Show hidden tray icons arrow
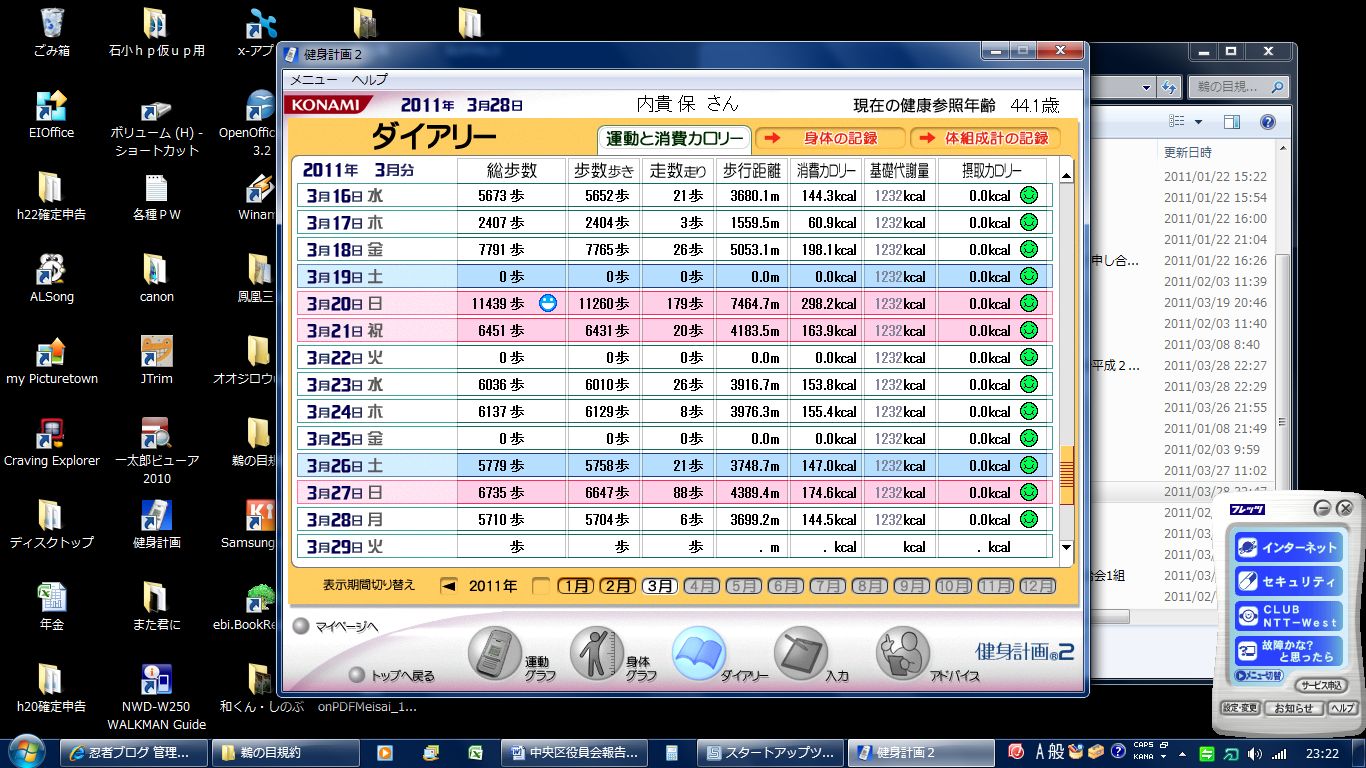Viewport: 1366px width, 768px height. pyautogui.click(x=1183, y=753)
